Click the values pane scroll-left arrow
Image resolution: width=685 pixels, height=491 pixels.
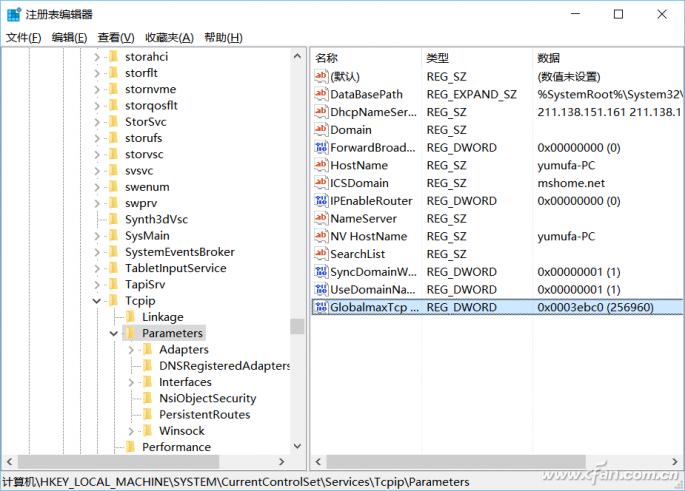318,461
